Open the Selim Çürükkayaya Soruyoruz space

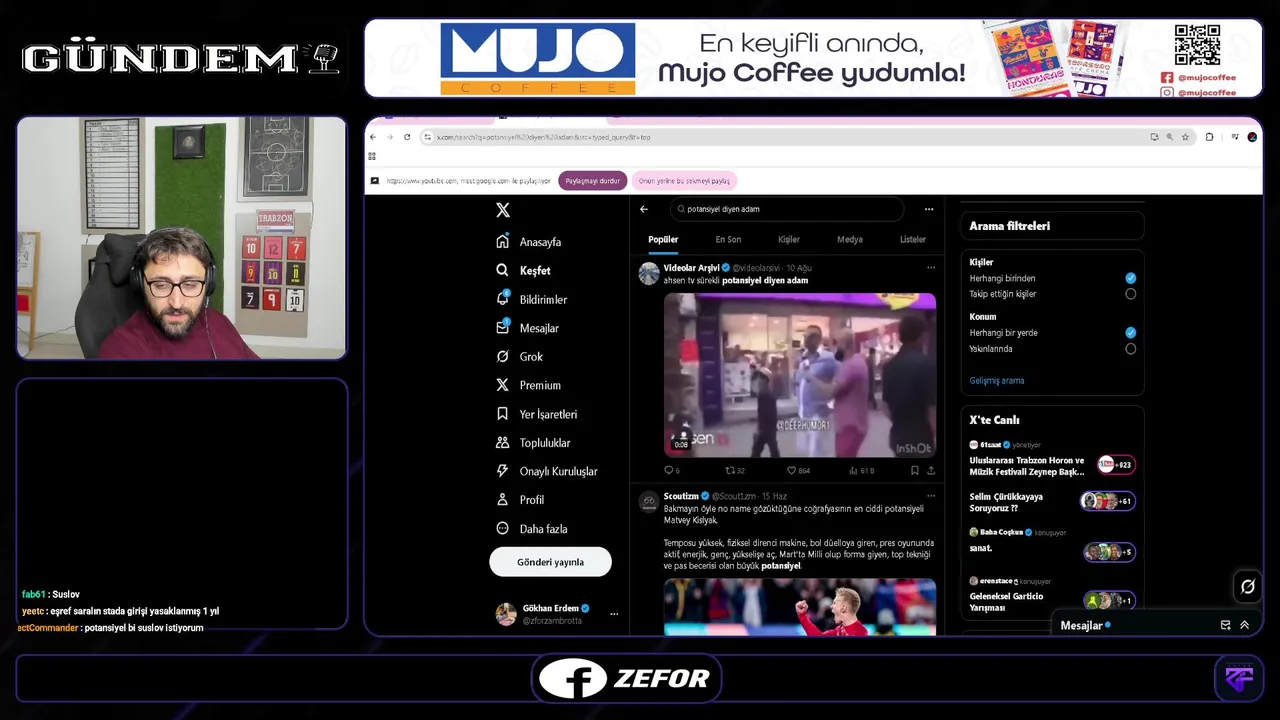pyautogui.click(x=1052, y=501)
